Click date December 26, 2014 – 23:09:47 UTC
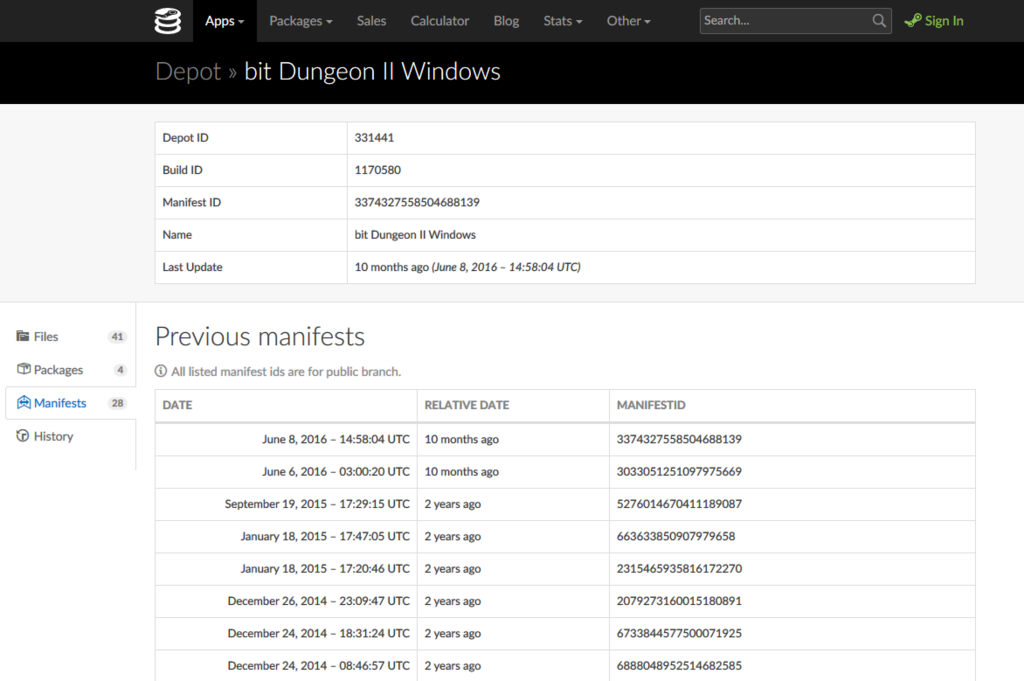 coord(319,601)
